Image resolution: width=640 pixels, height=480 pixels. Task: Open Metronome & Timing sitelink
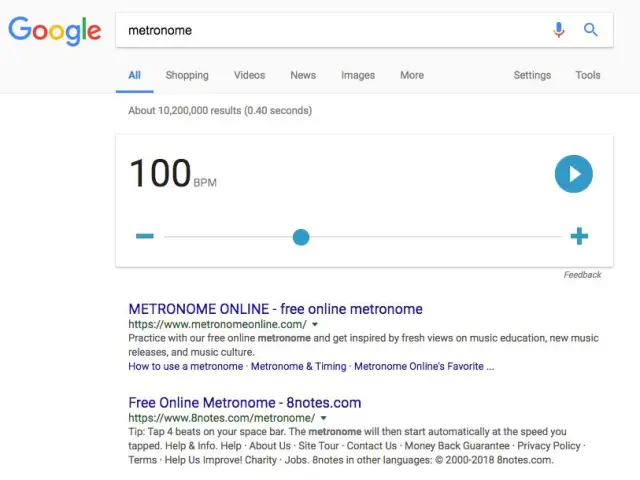click(298, 366)
